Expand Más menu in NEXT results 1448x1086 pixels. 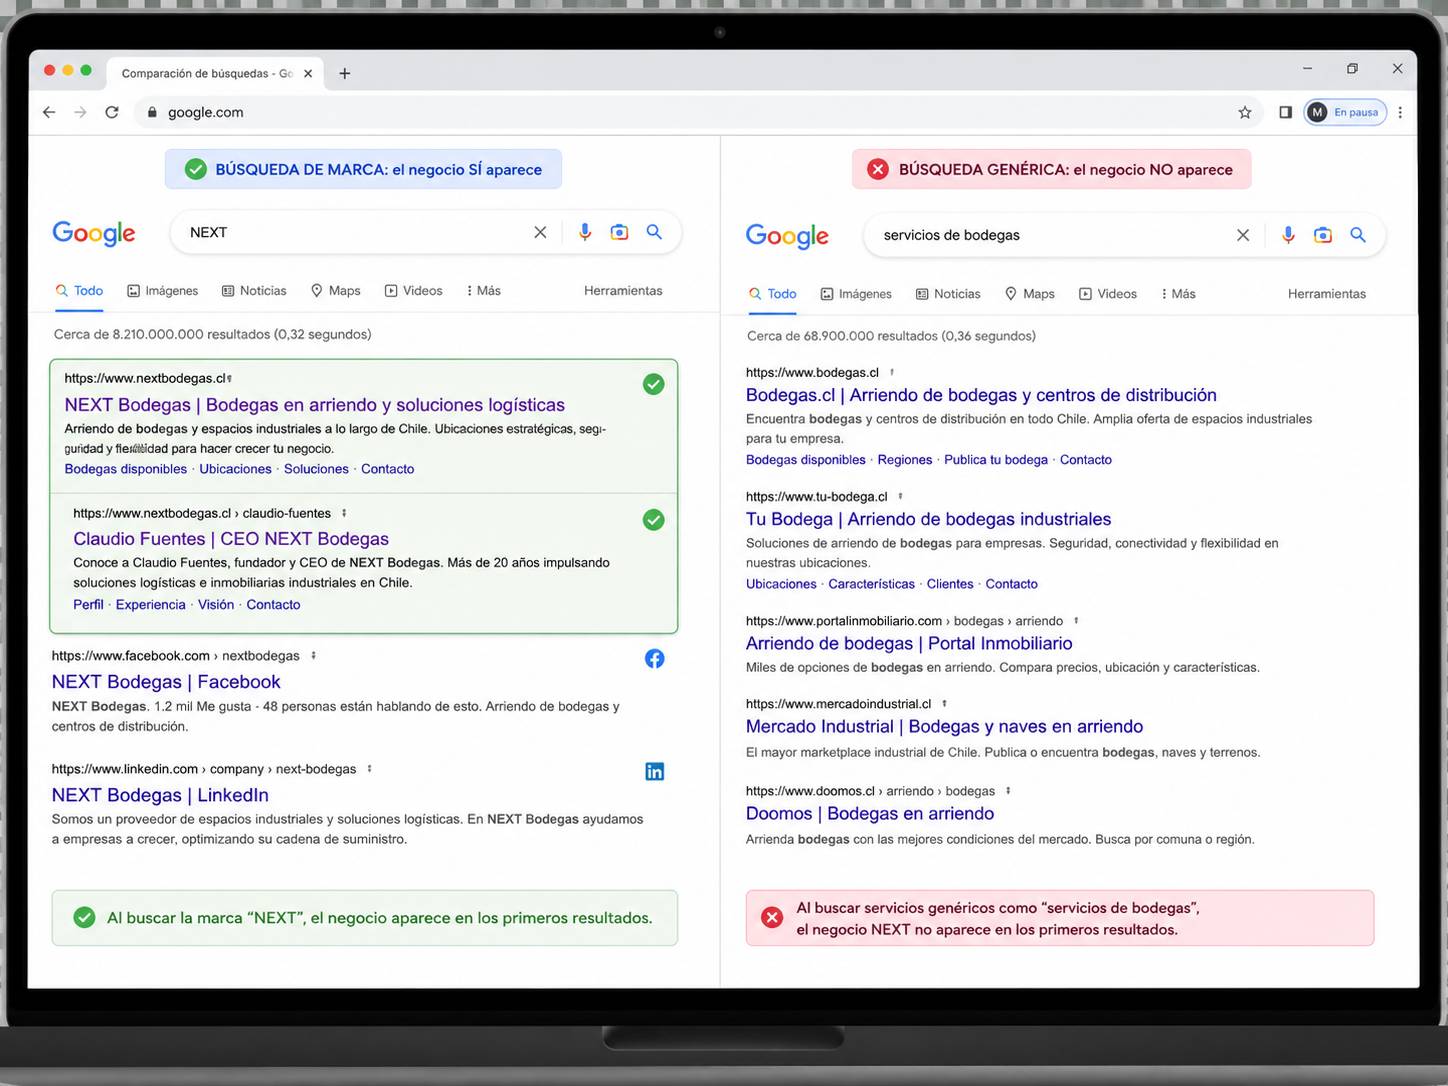(483, 291)
